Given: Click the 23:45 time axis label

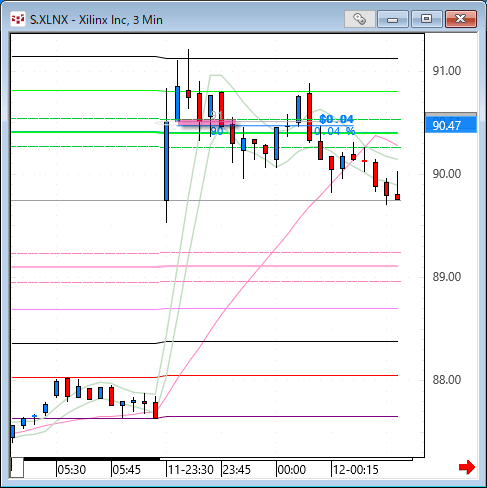Looking at the screenshot, I should pos(237,470).
